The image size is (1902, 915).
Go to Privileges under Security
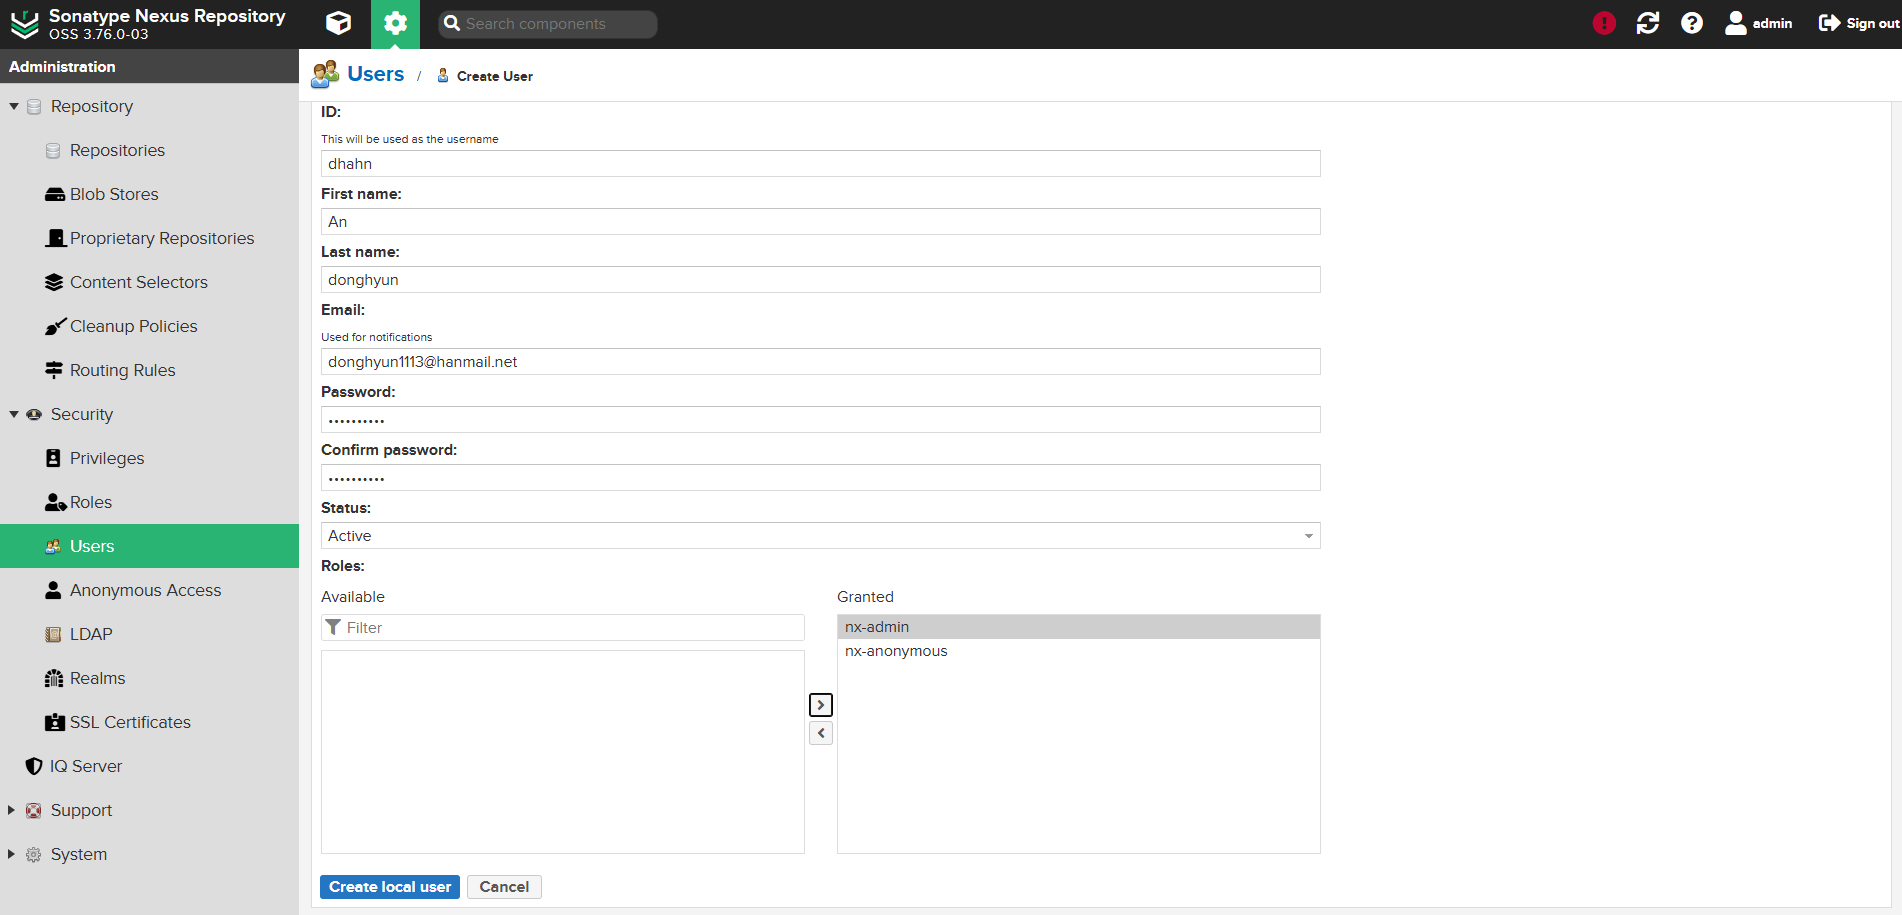105,457
